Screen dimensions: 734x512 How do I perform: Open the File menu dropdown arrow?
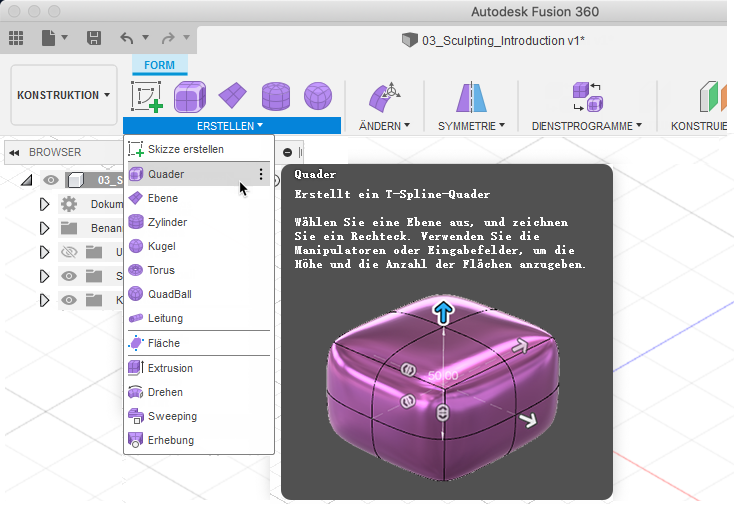[65, 37]
